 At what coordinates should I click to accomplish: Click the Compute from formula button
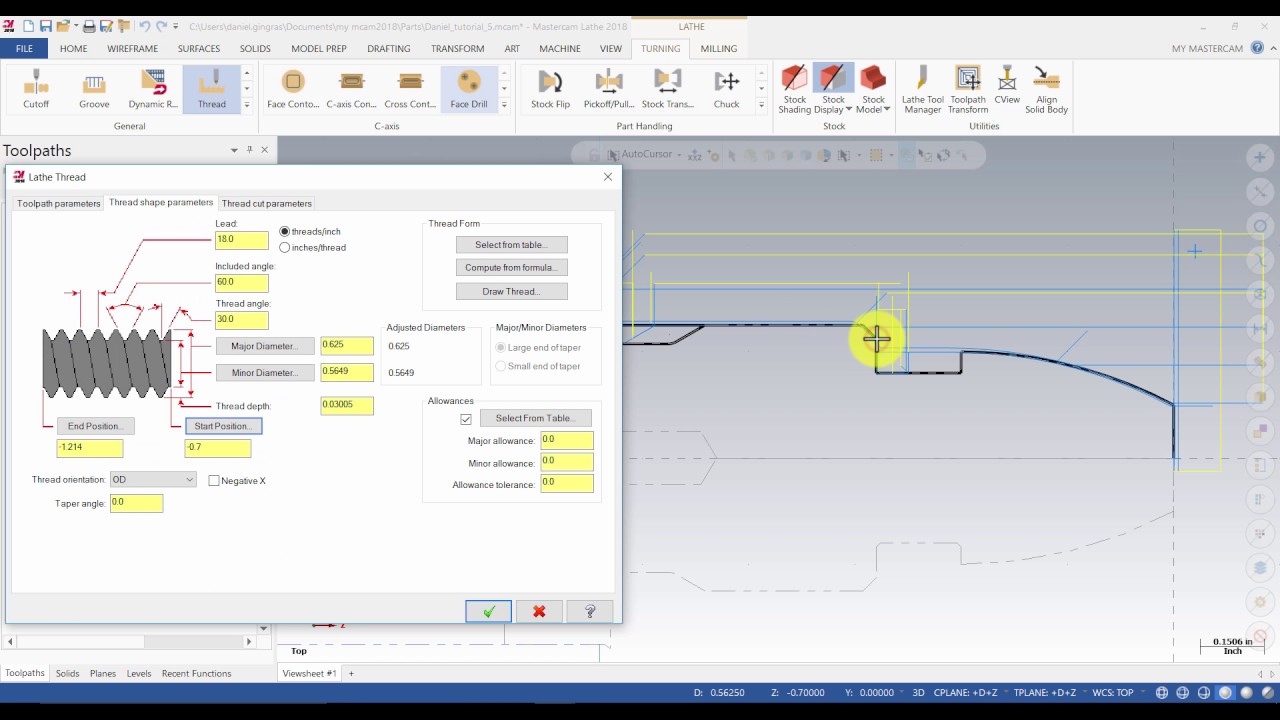point(511,267)
